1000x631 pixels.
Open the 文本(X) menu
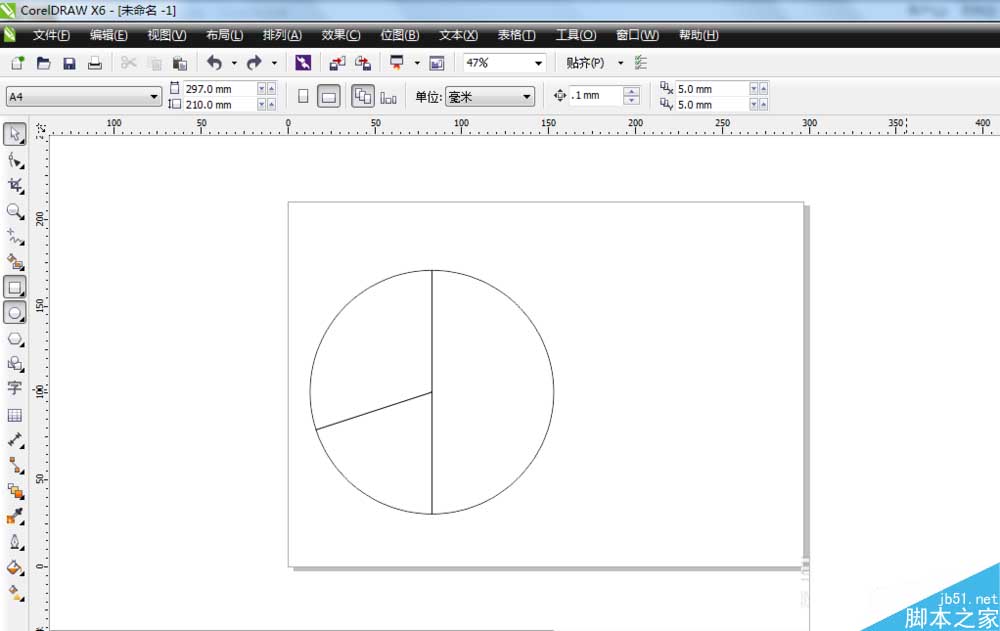click(459, 35)
